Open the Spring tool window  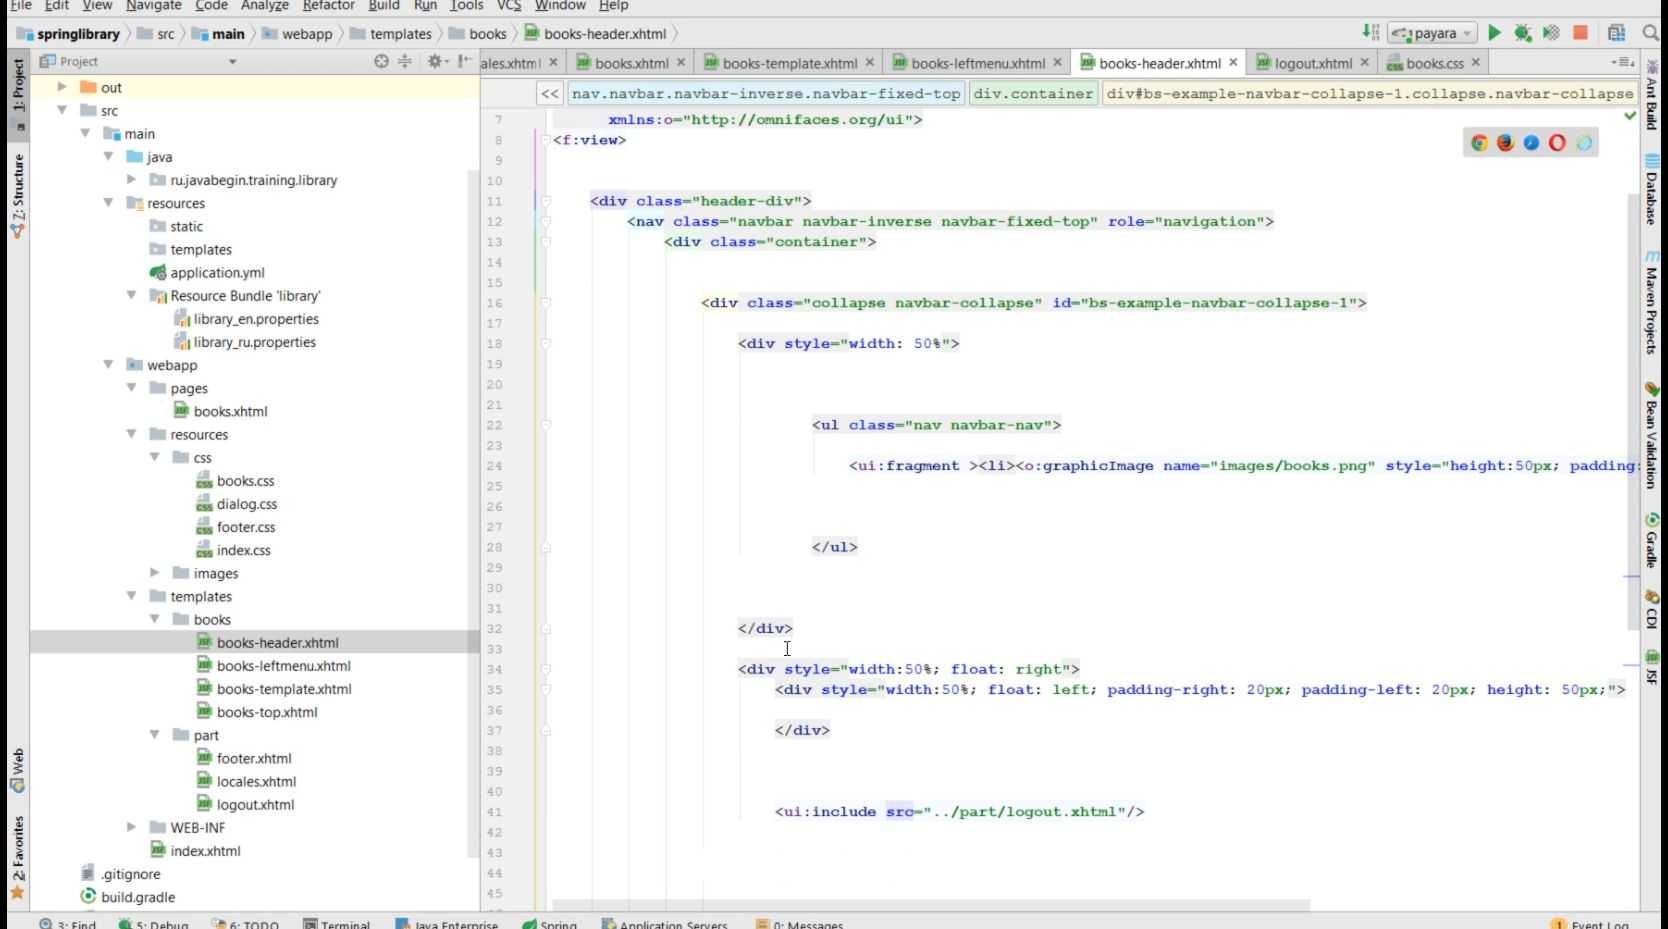click(x=550, y=924)
